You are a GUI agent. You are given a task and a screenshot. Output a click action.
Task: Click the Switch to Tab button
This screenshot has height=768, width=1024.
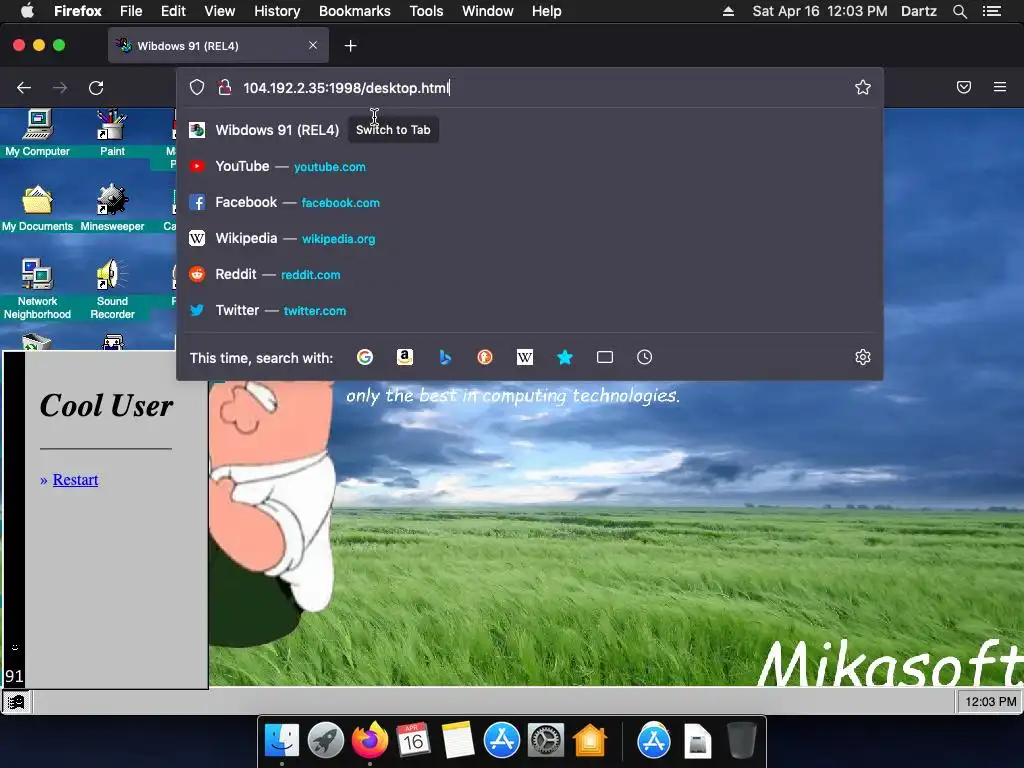[x=393, y=129]
